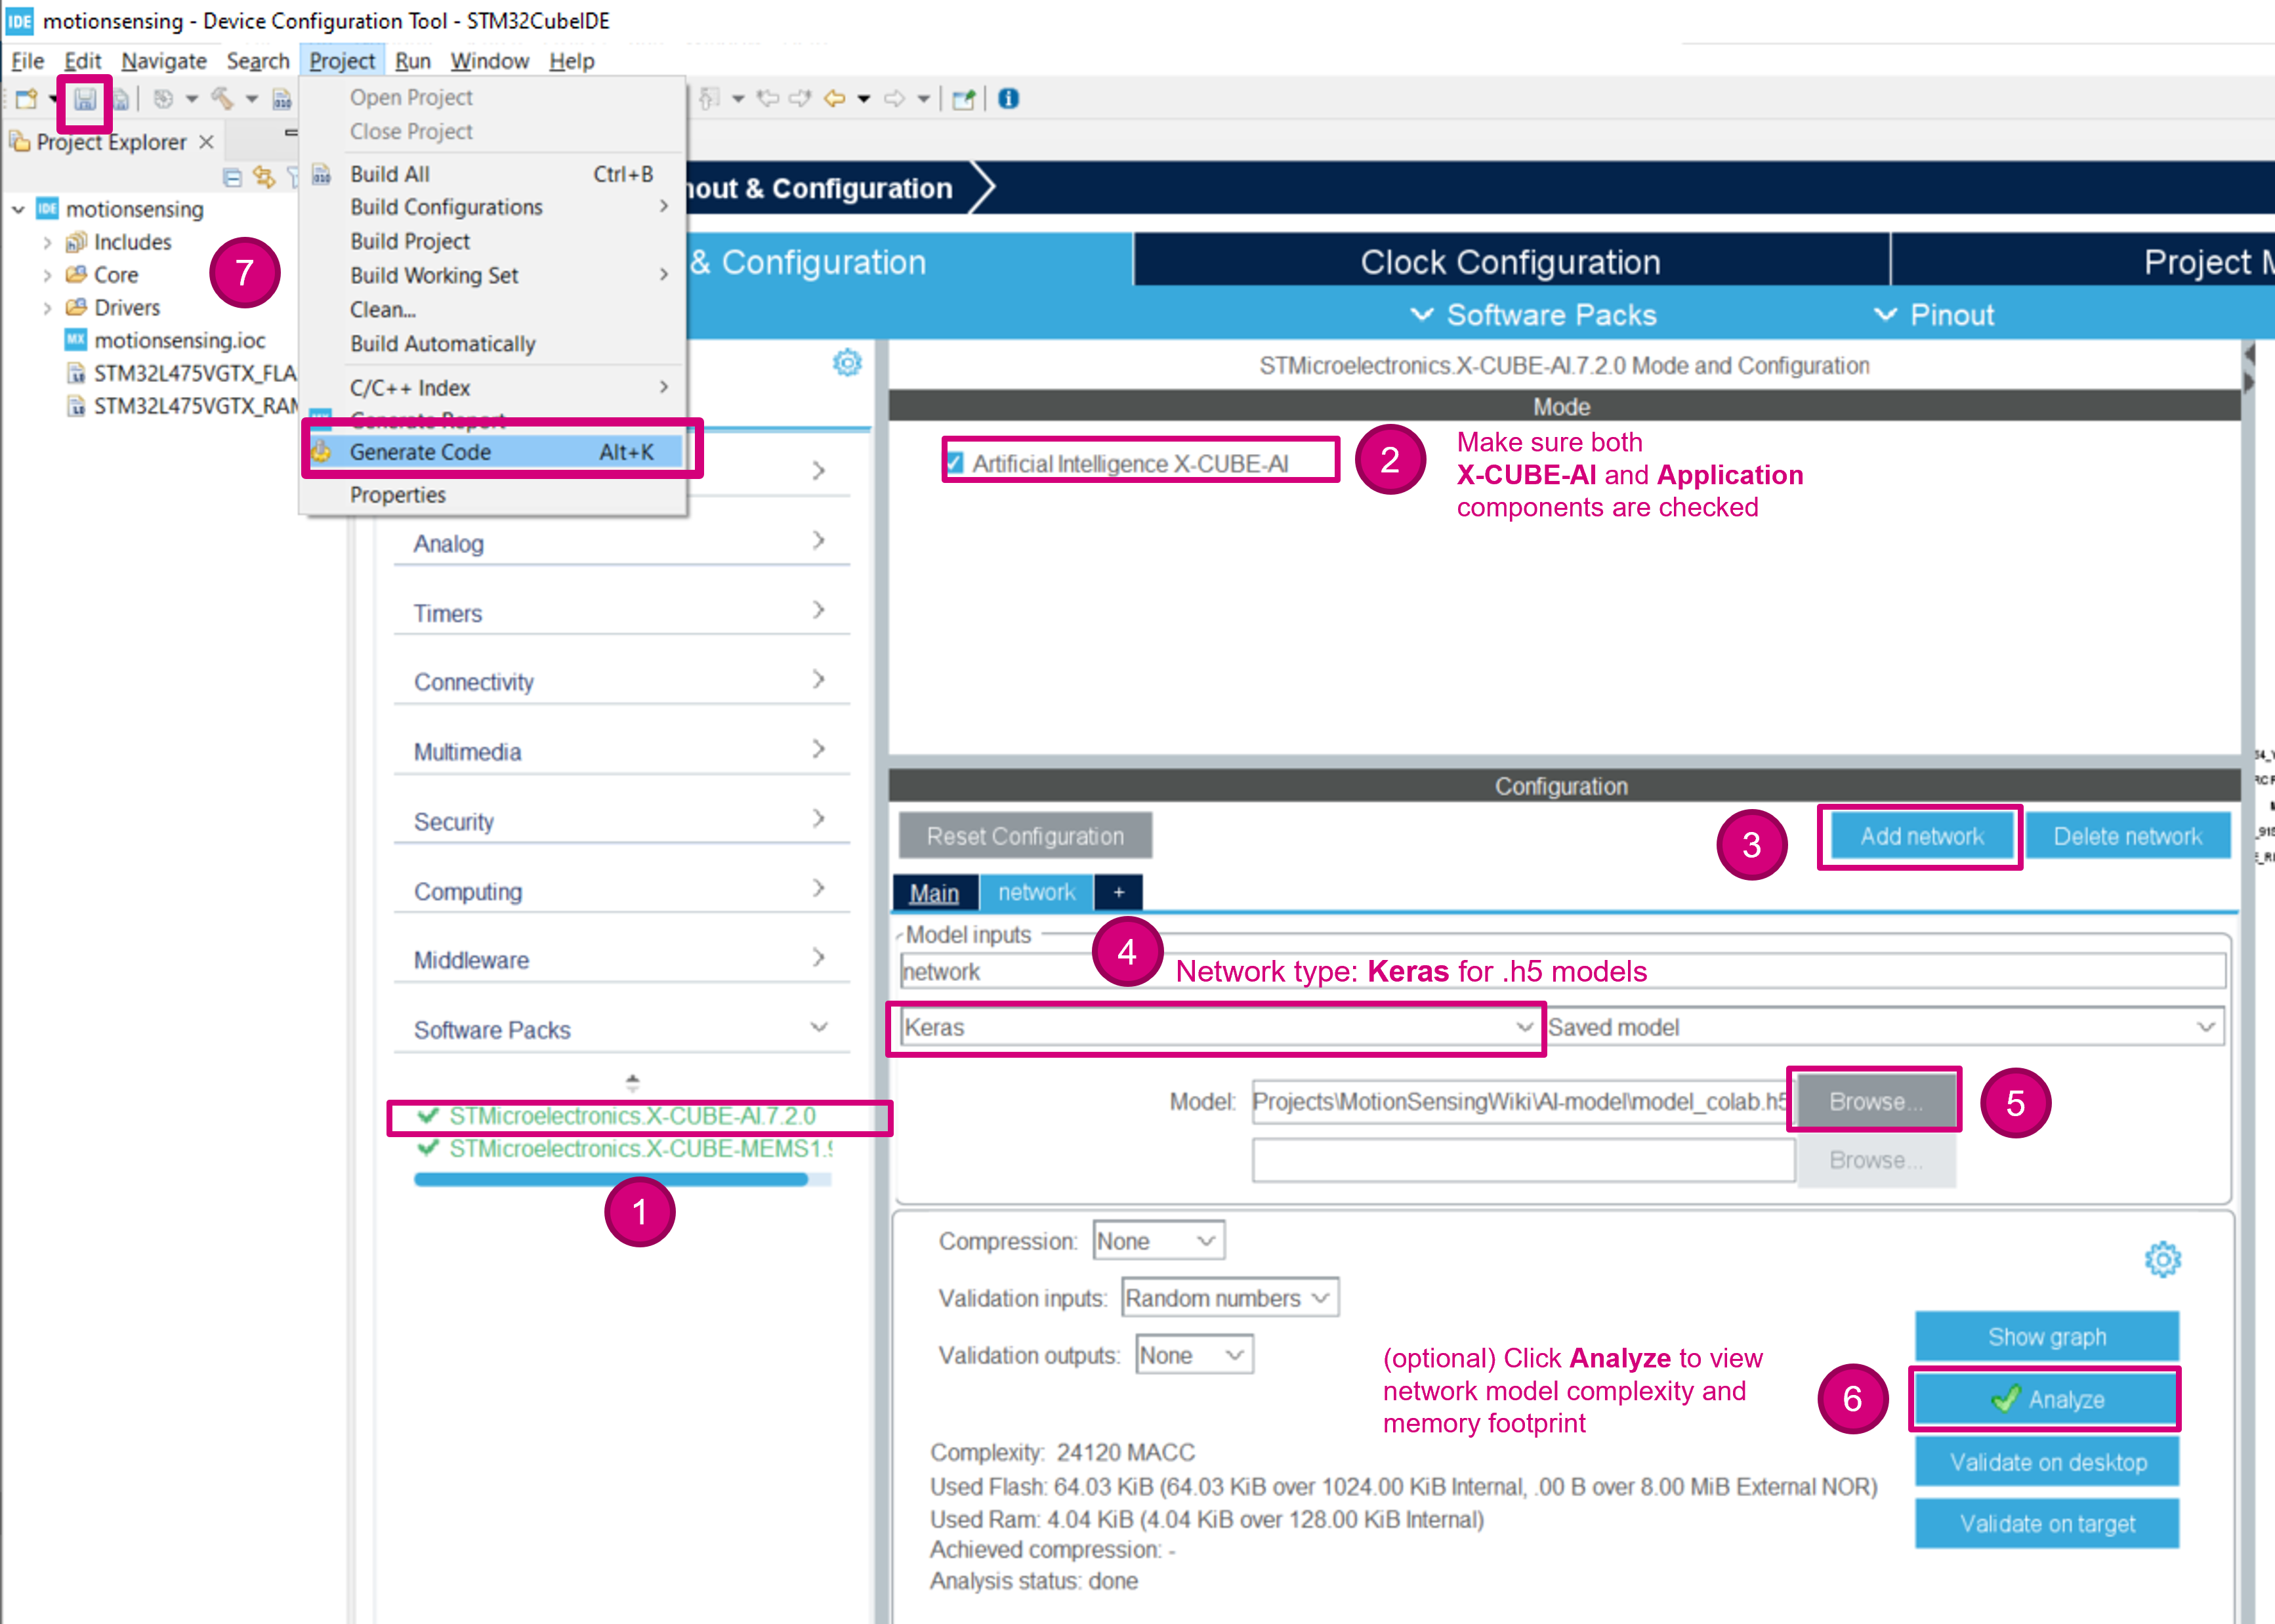Click the build target configuration icon
Viewport: 2275px width, 1624px height.
(163, 99)
